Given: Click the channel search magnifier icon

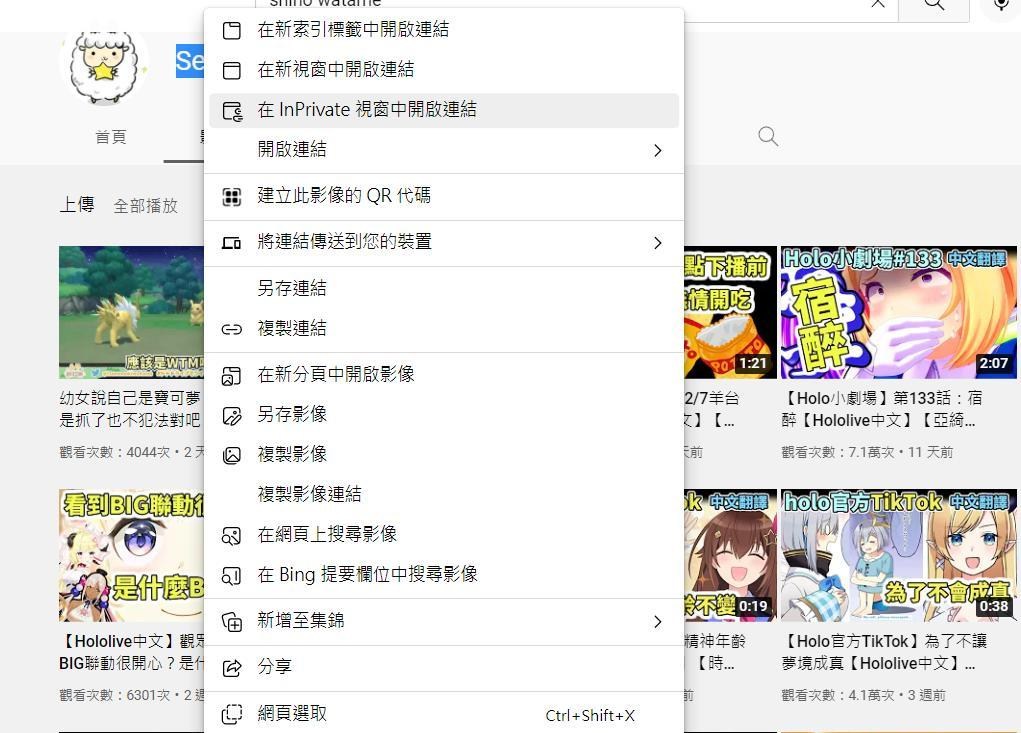Looking at the screenshot, I should [x=768, y=137].
